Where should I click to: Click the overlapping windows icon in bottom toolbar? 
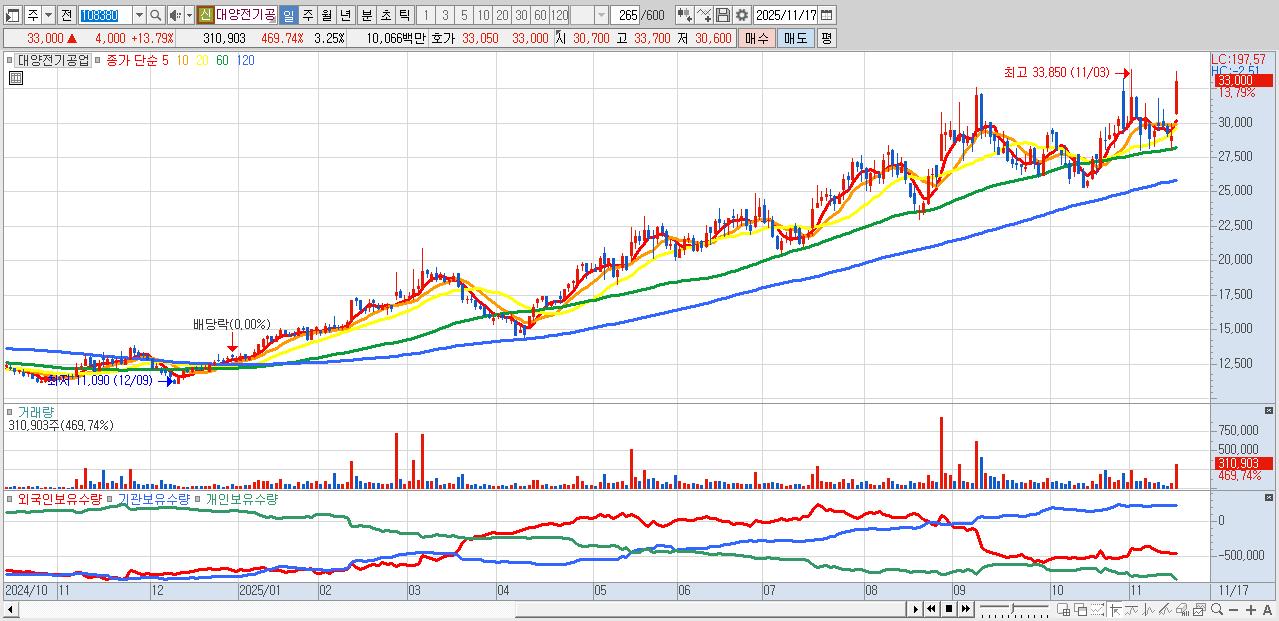click(x=1081, y=610)
